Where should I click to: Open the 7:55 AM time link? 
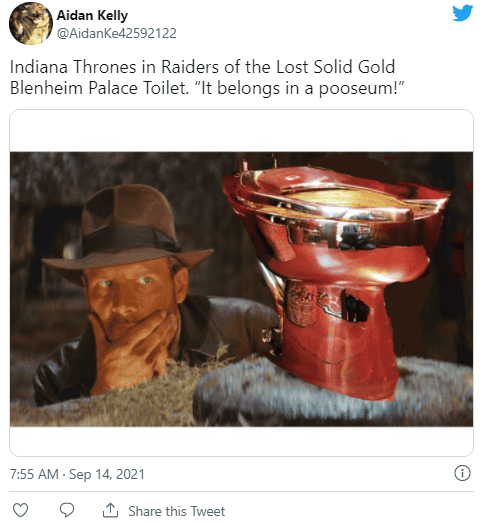(x=34, y=474)
